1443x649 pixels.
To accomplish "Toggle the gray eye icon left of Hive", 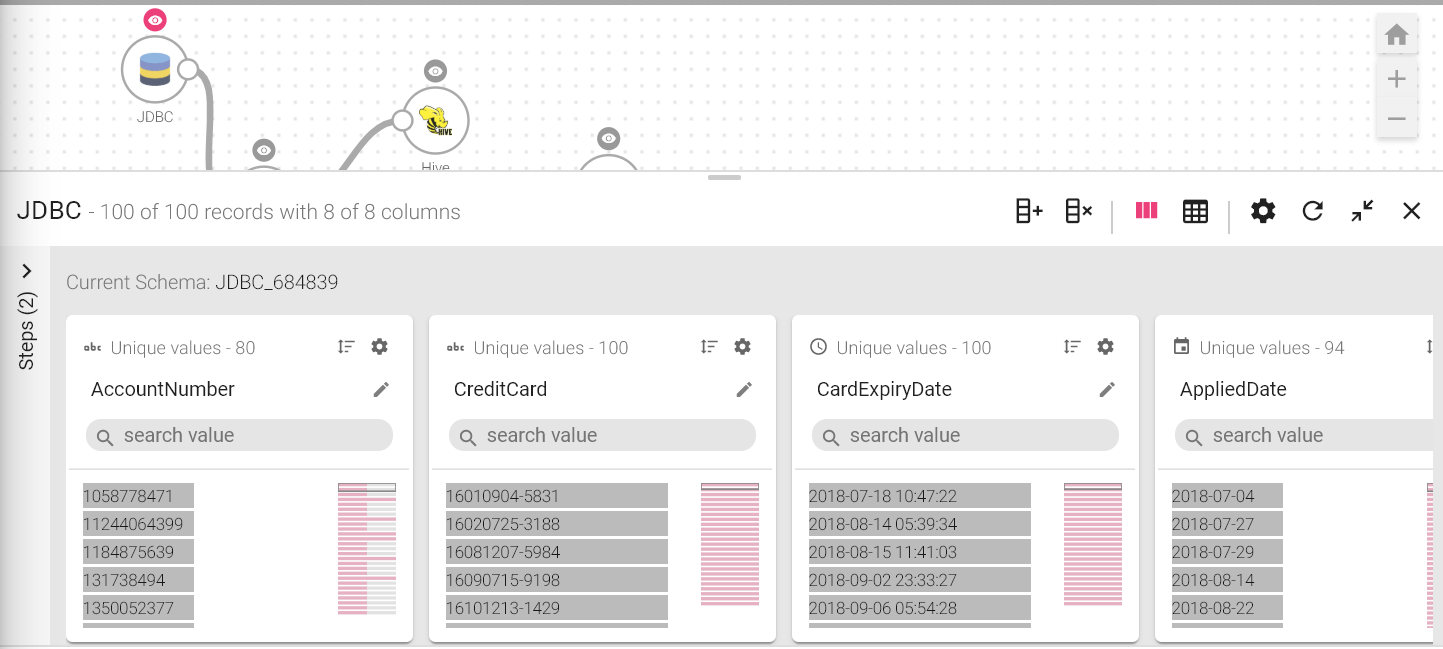I will (264, 151).
